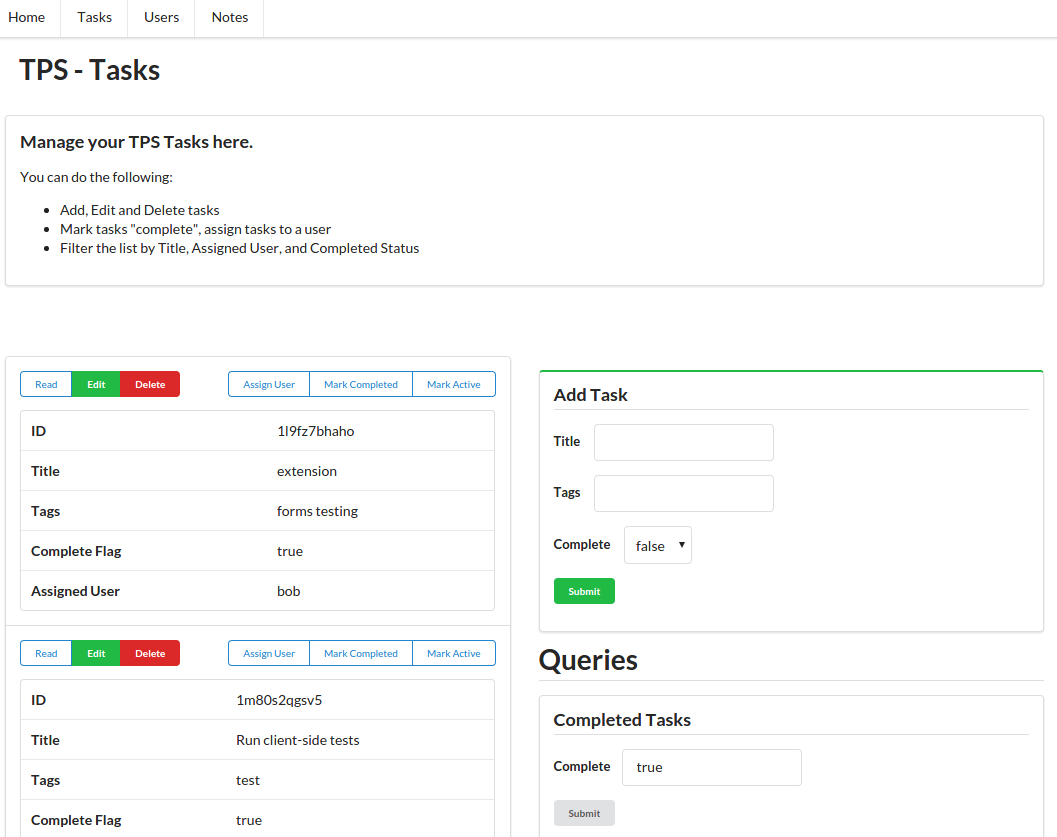Assign a user to Run client-side tests task
Image resolution: width=1057 pixels, height=837 pixels.
click(x=269, y=653)
